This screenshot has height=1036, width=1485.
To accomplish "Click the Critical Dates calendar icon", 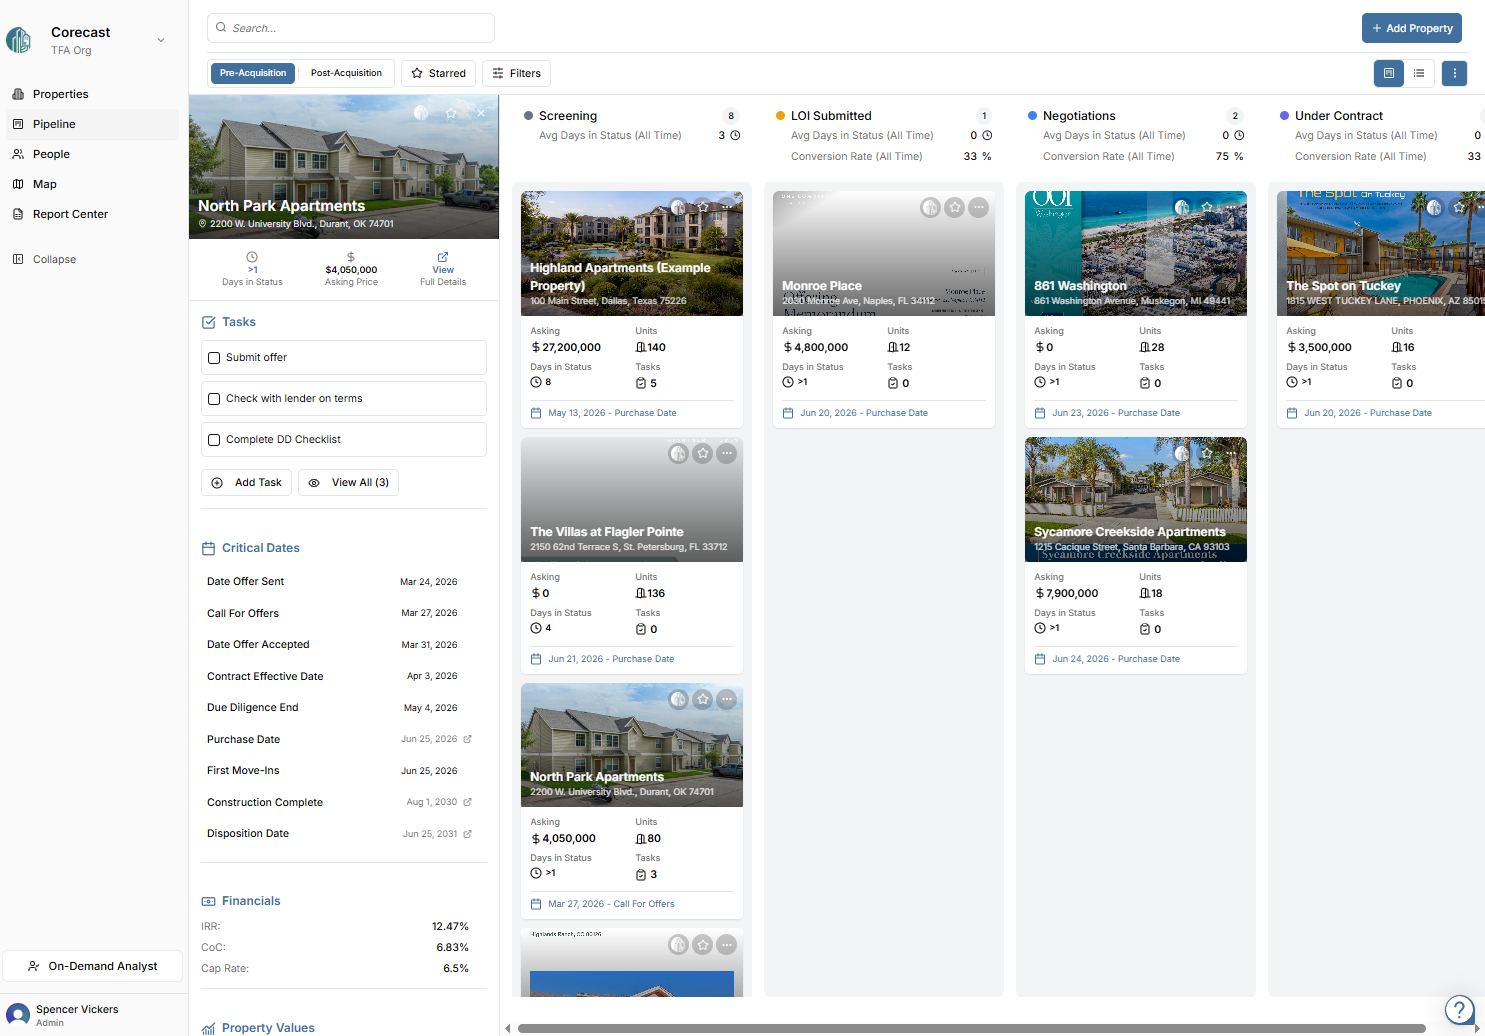I will pos(209,548).
